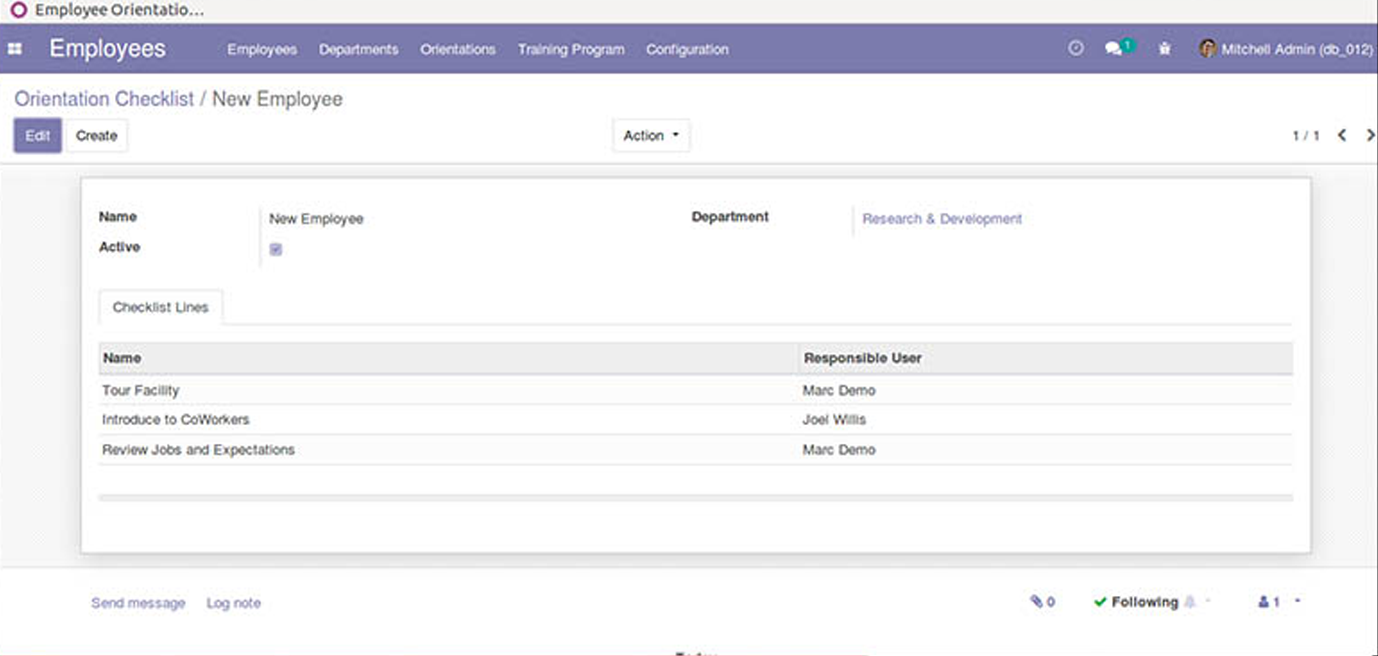Expand the Action dropdown
Viewport: 1378px width, 656px height.
pyautogui.click(x=651, y=136)
